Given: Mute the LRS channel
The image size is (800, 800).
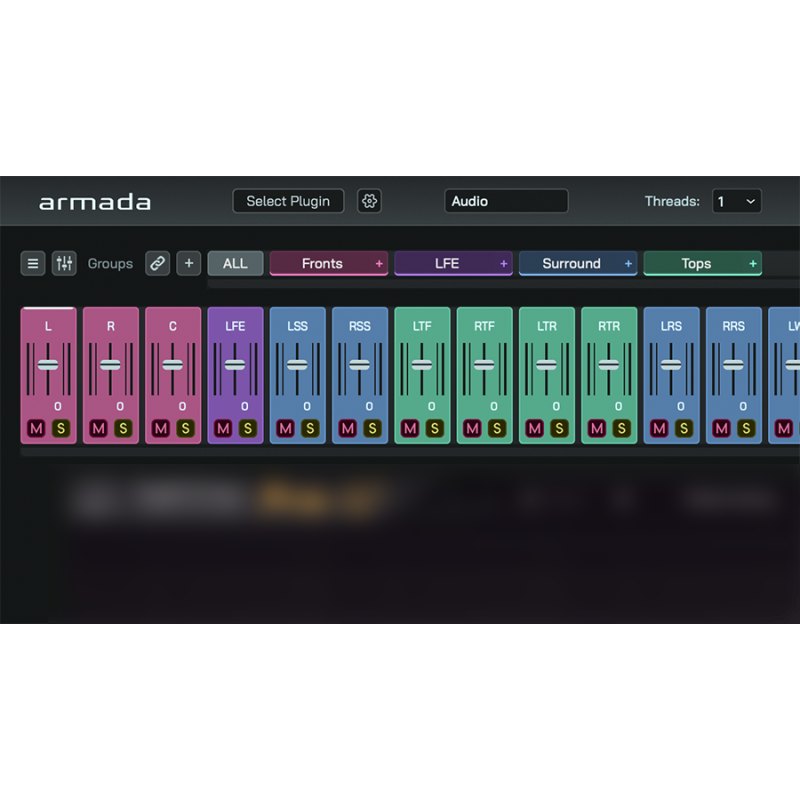Looking at the screenshot, I should pos(659,428).
